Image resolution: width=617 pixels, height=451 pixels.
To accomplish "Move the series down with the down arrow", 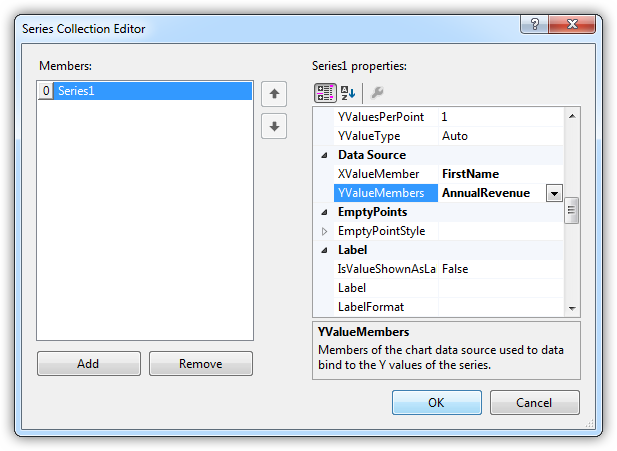I will [x=273, y=127].
